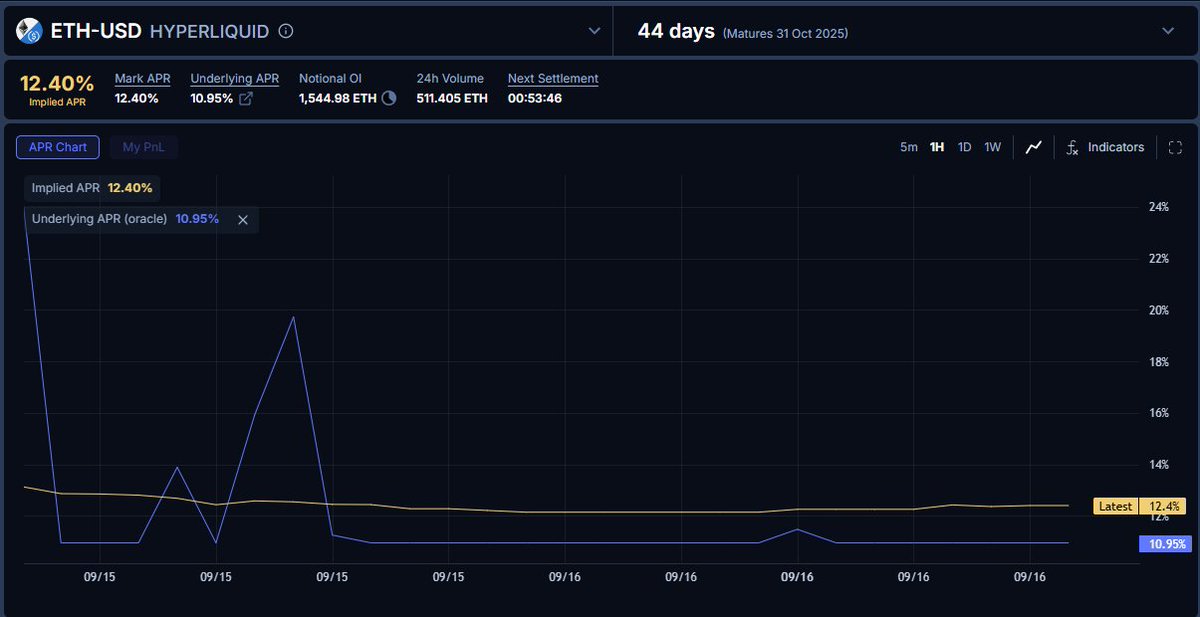This screenshot has height=617, width=1200.
Task: Open the market selector dropdown
Action: 595,30
